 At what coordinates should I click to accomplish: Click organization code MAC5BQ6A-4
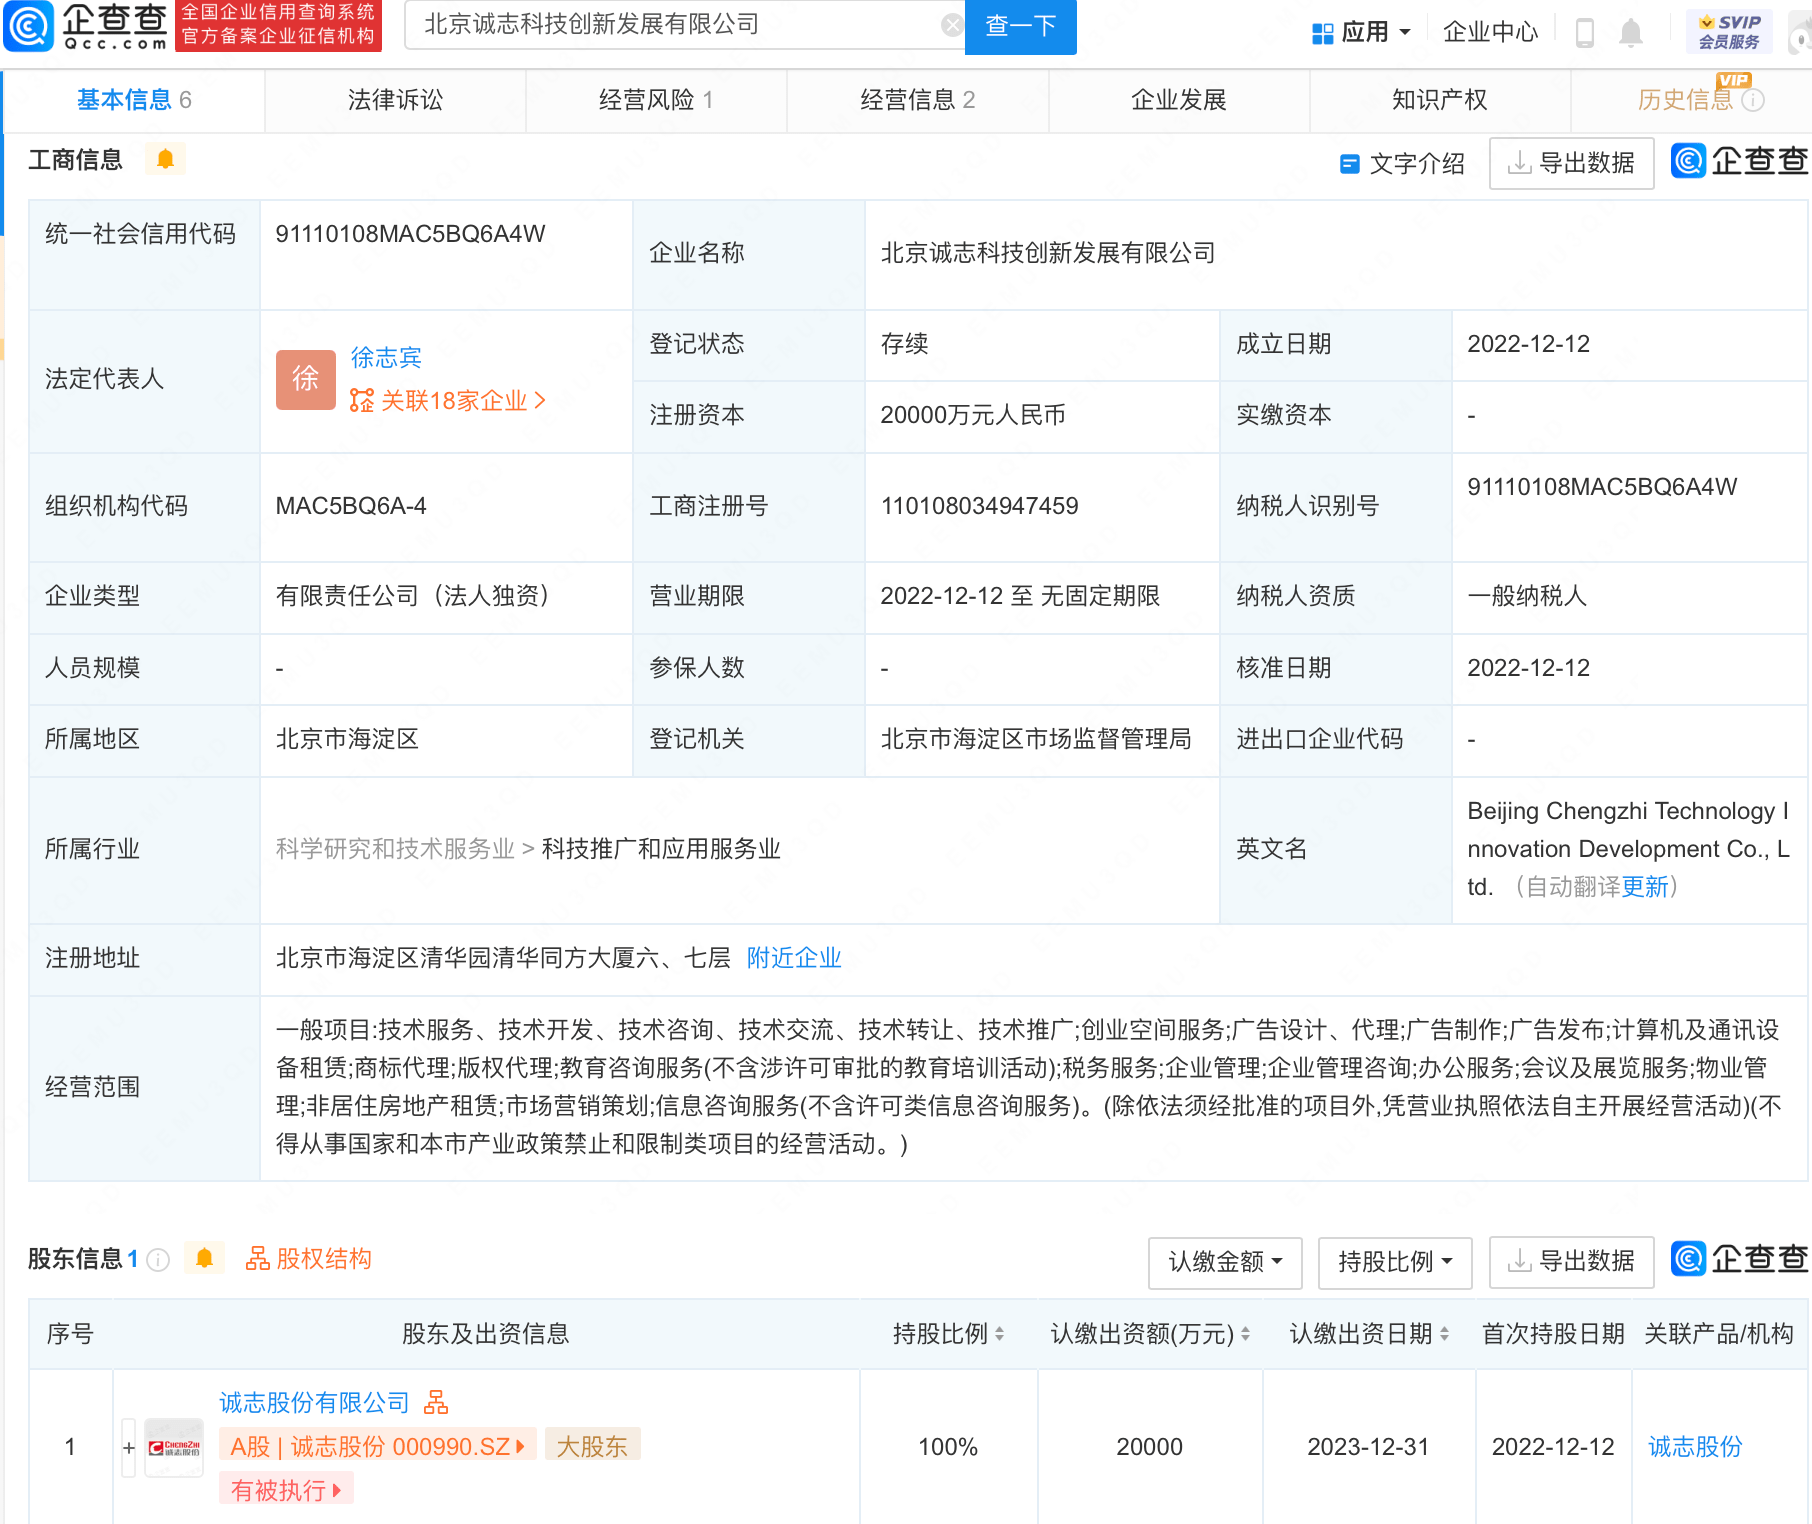point(351,506)
